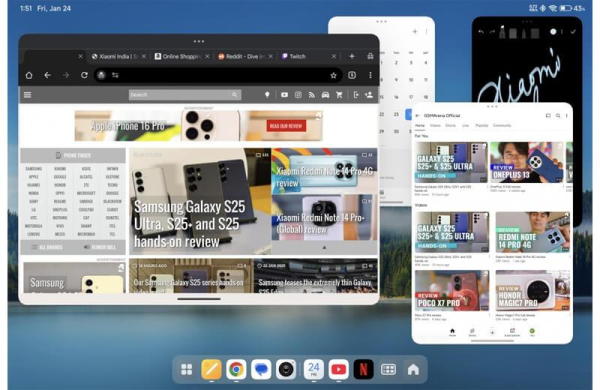Image resolution: width=600 pixels, height=390 pixels.
Task: Click the GSMArena Instagram header icon
Action: [298, 95]
